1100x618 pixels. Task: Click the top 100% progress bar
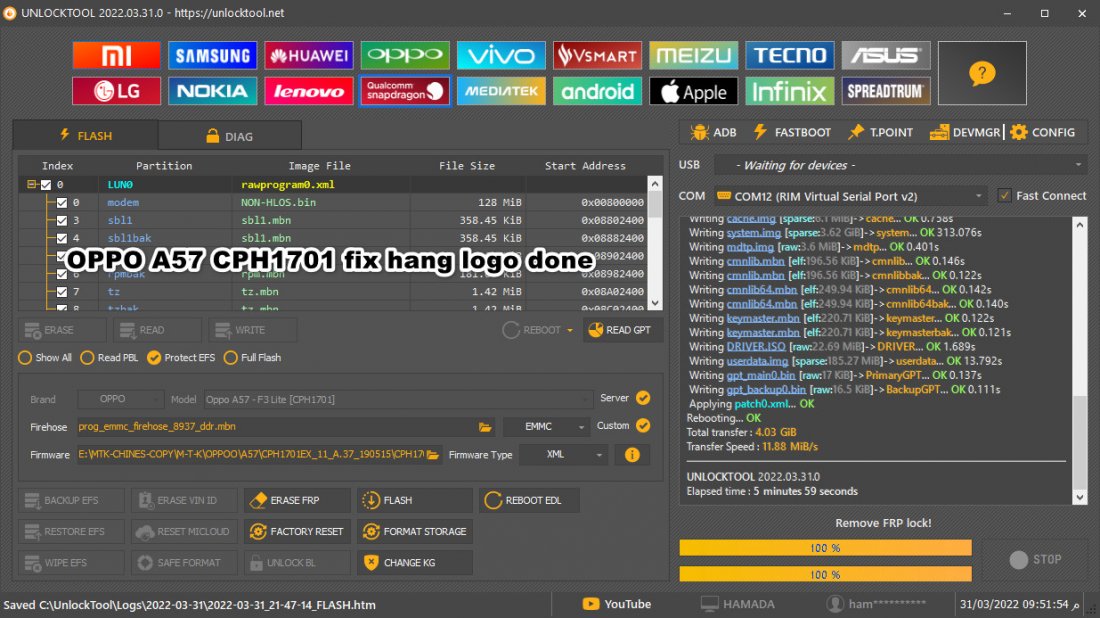point(825,548)
